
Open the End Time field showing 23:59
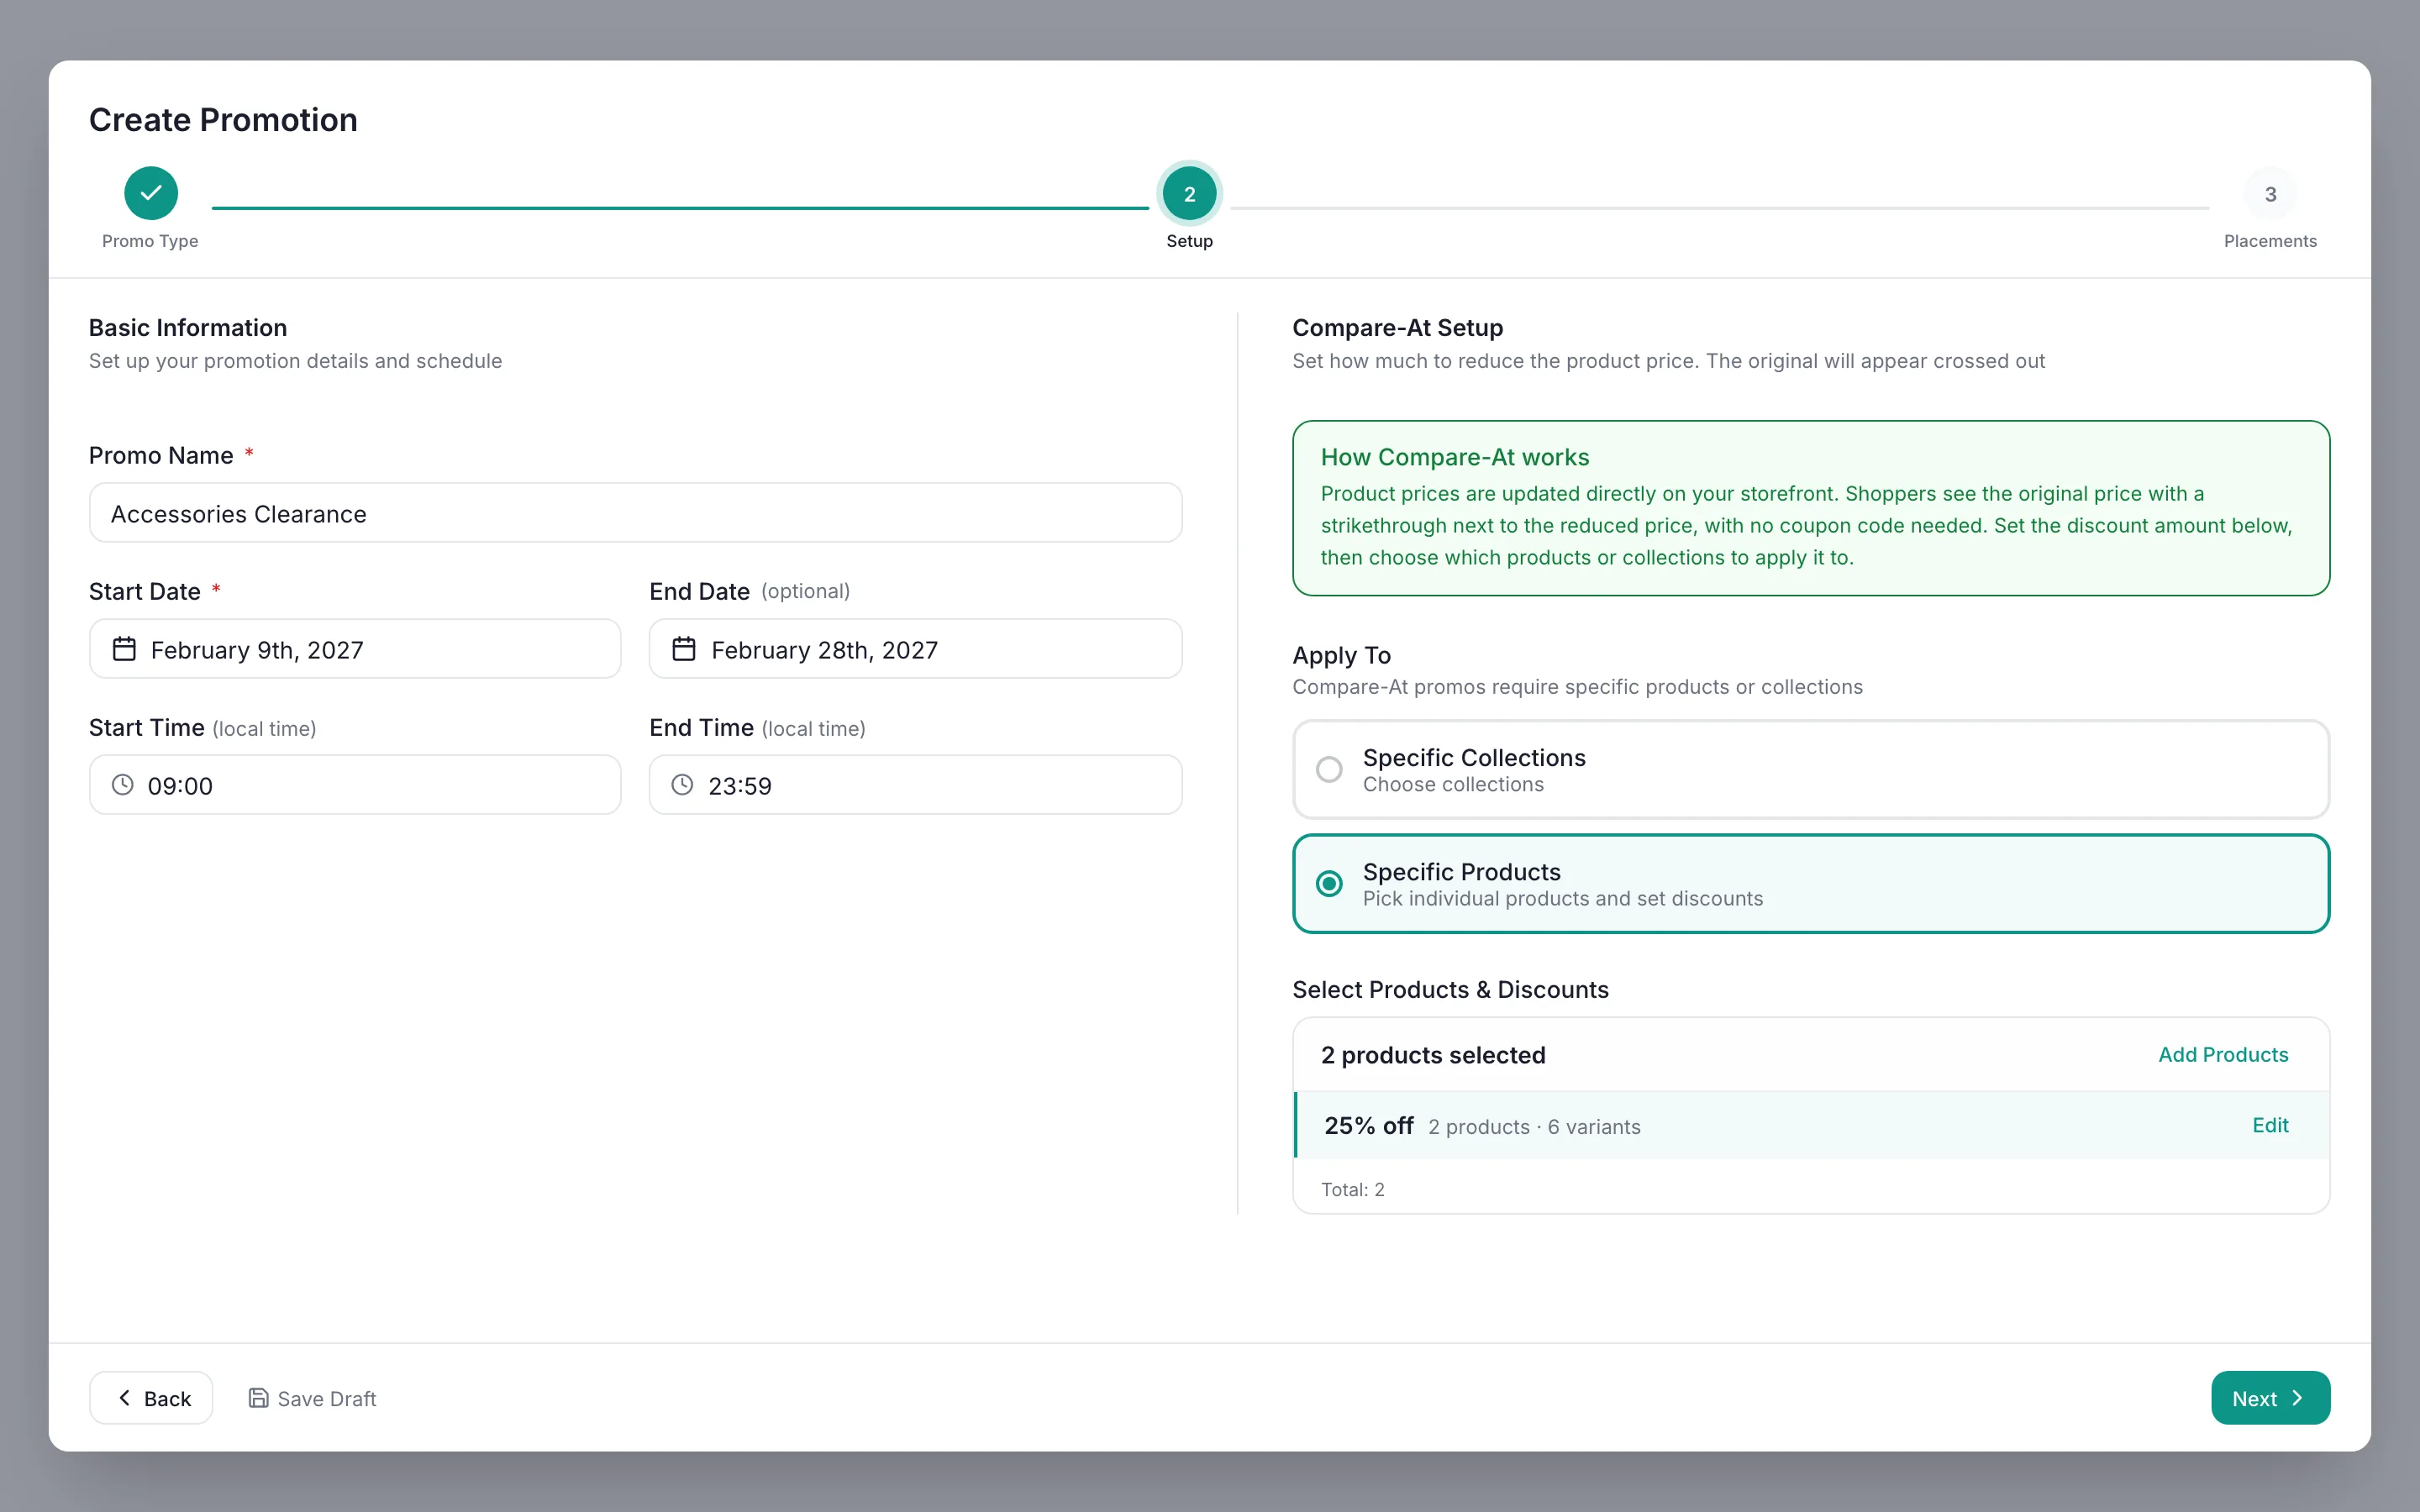click(x=915, y=785)
